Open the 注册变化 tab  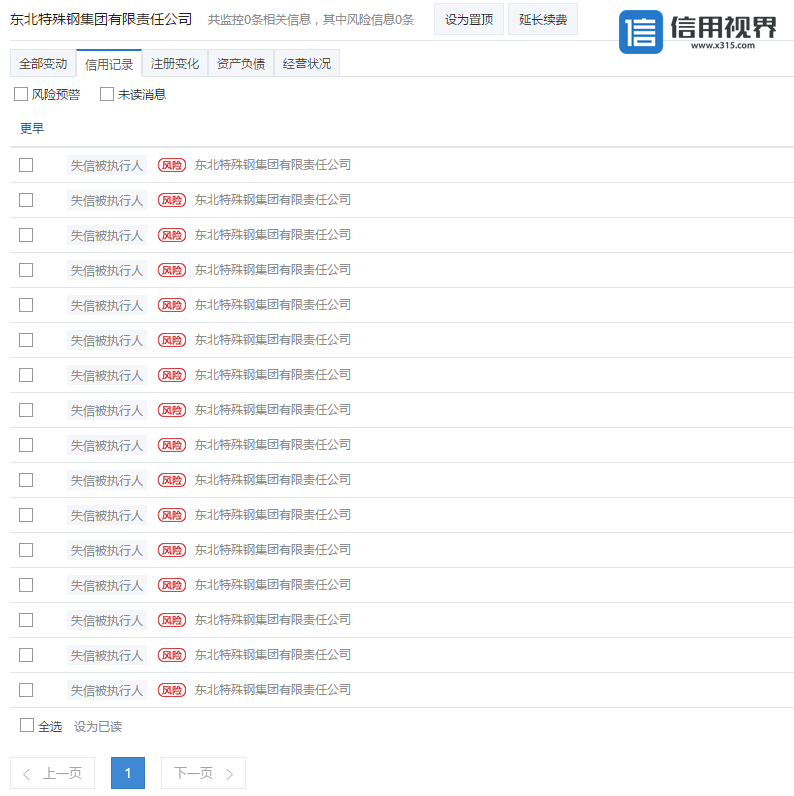coord(175,63)
